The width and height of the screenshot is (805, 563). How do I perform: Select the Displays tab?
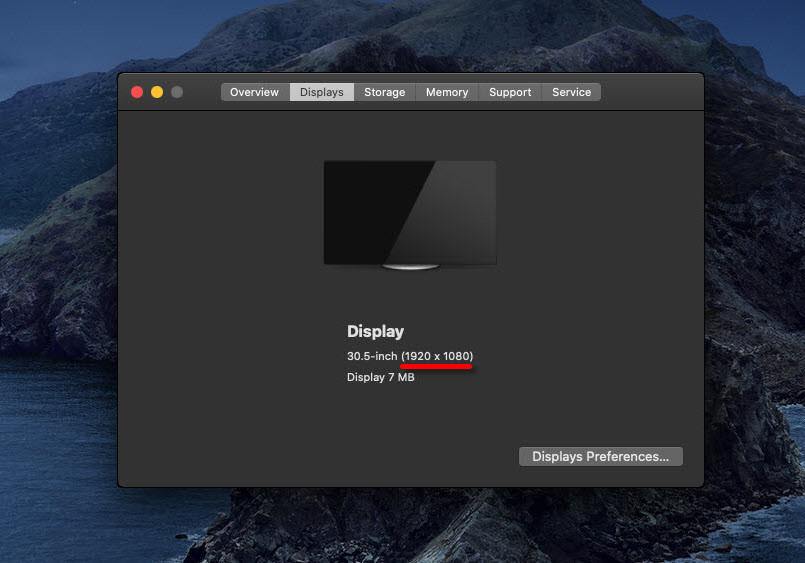tap(322, 92)
